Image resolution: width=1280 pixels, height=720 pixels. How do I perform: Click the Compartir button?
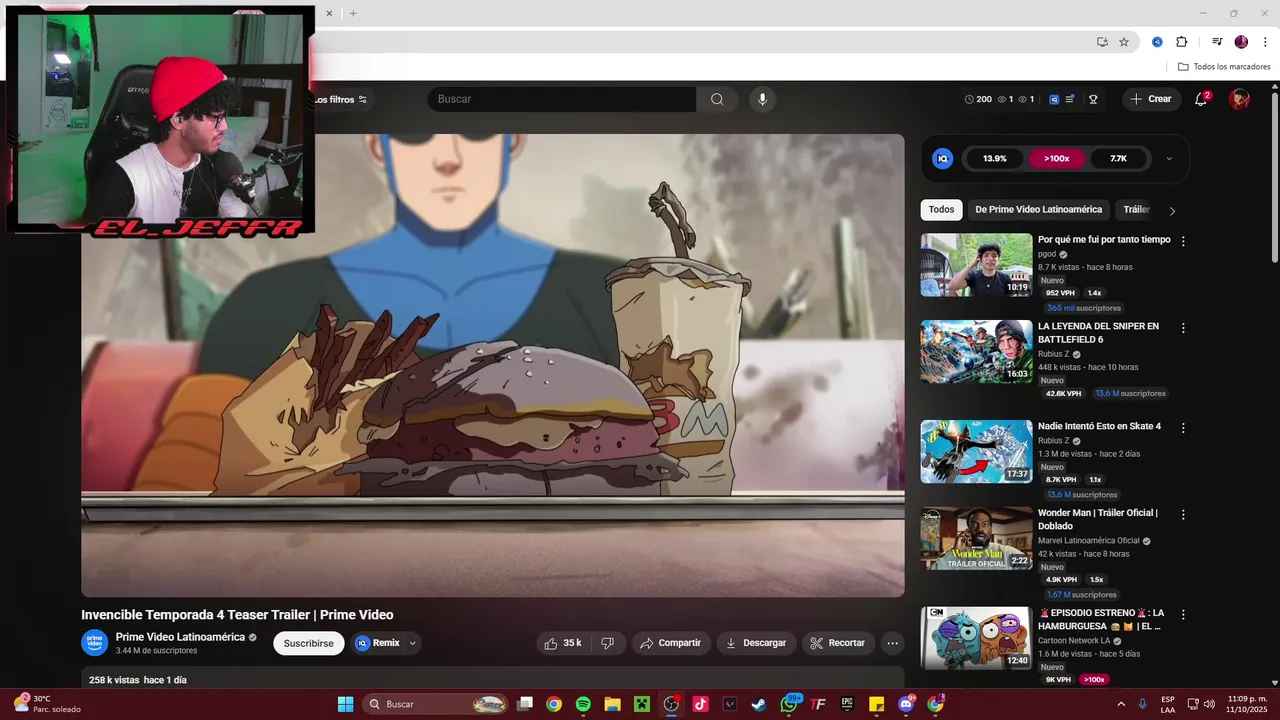[x=671, y=643]
